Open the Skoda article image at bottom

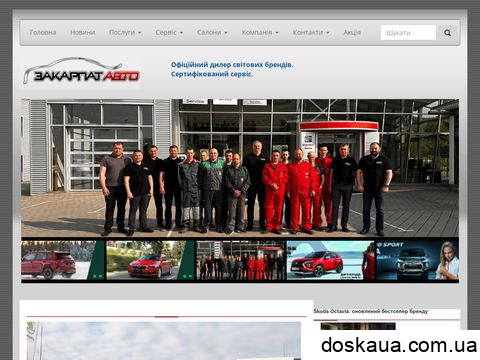164,341
